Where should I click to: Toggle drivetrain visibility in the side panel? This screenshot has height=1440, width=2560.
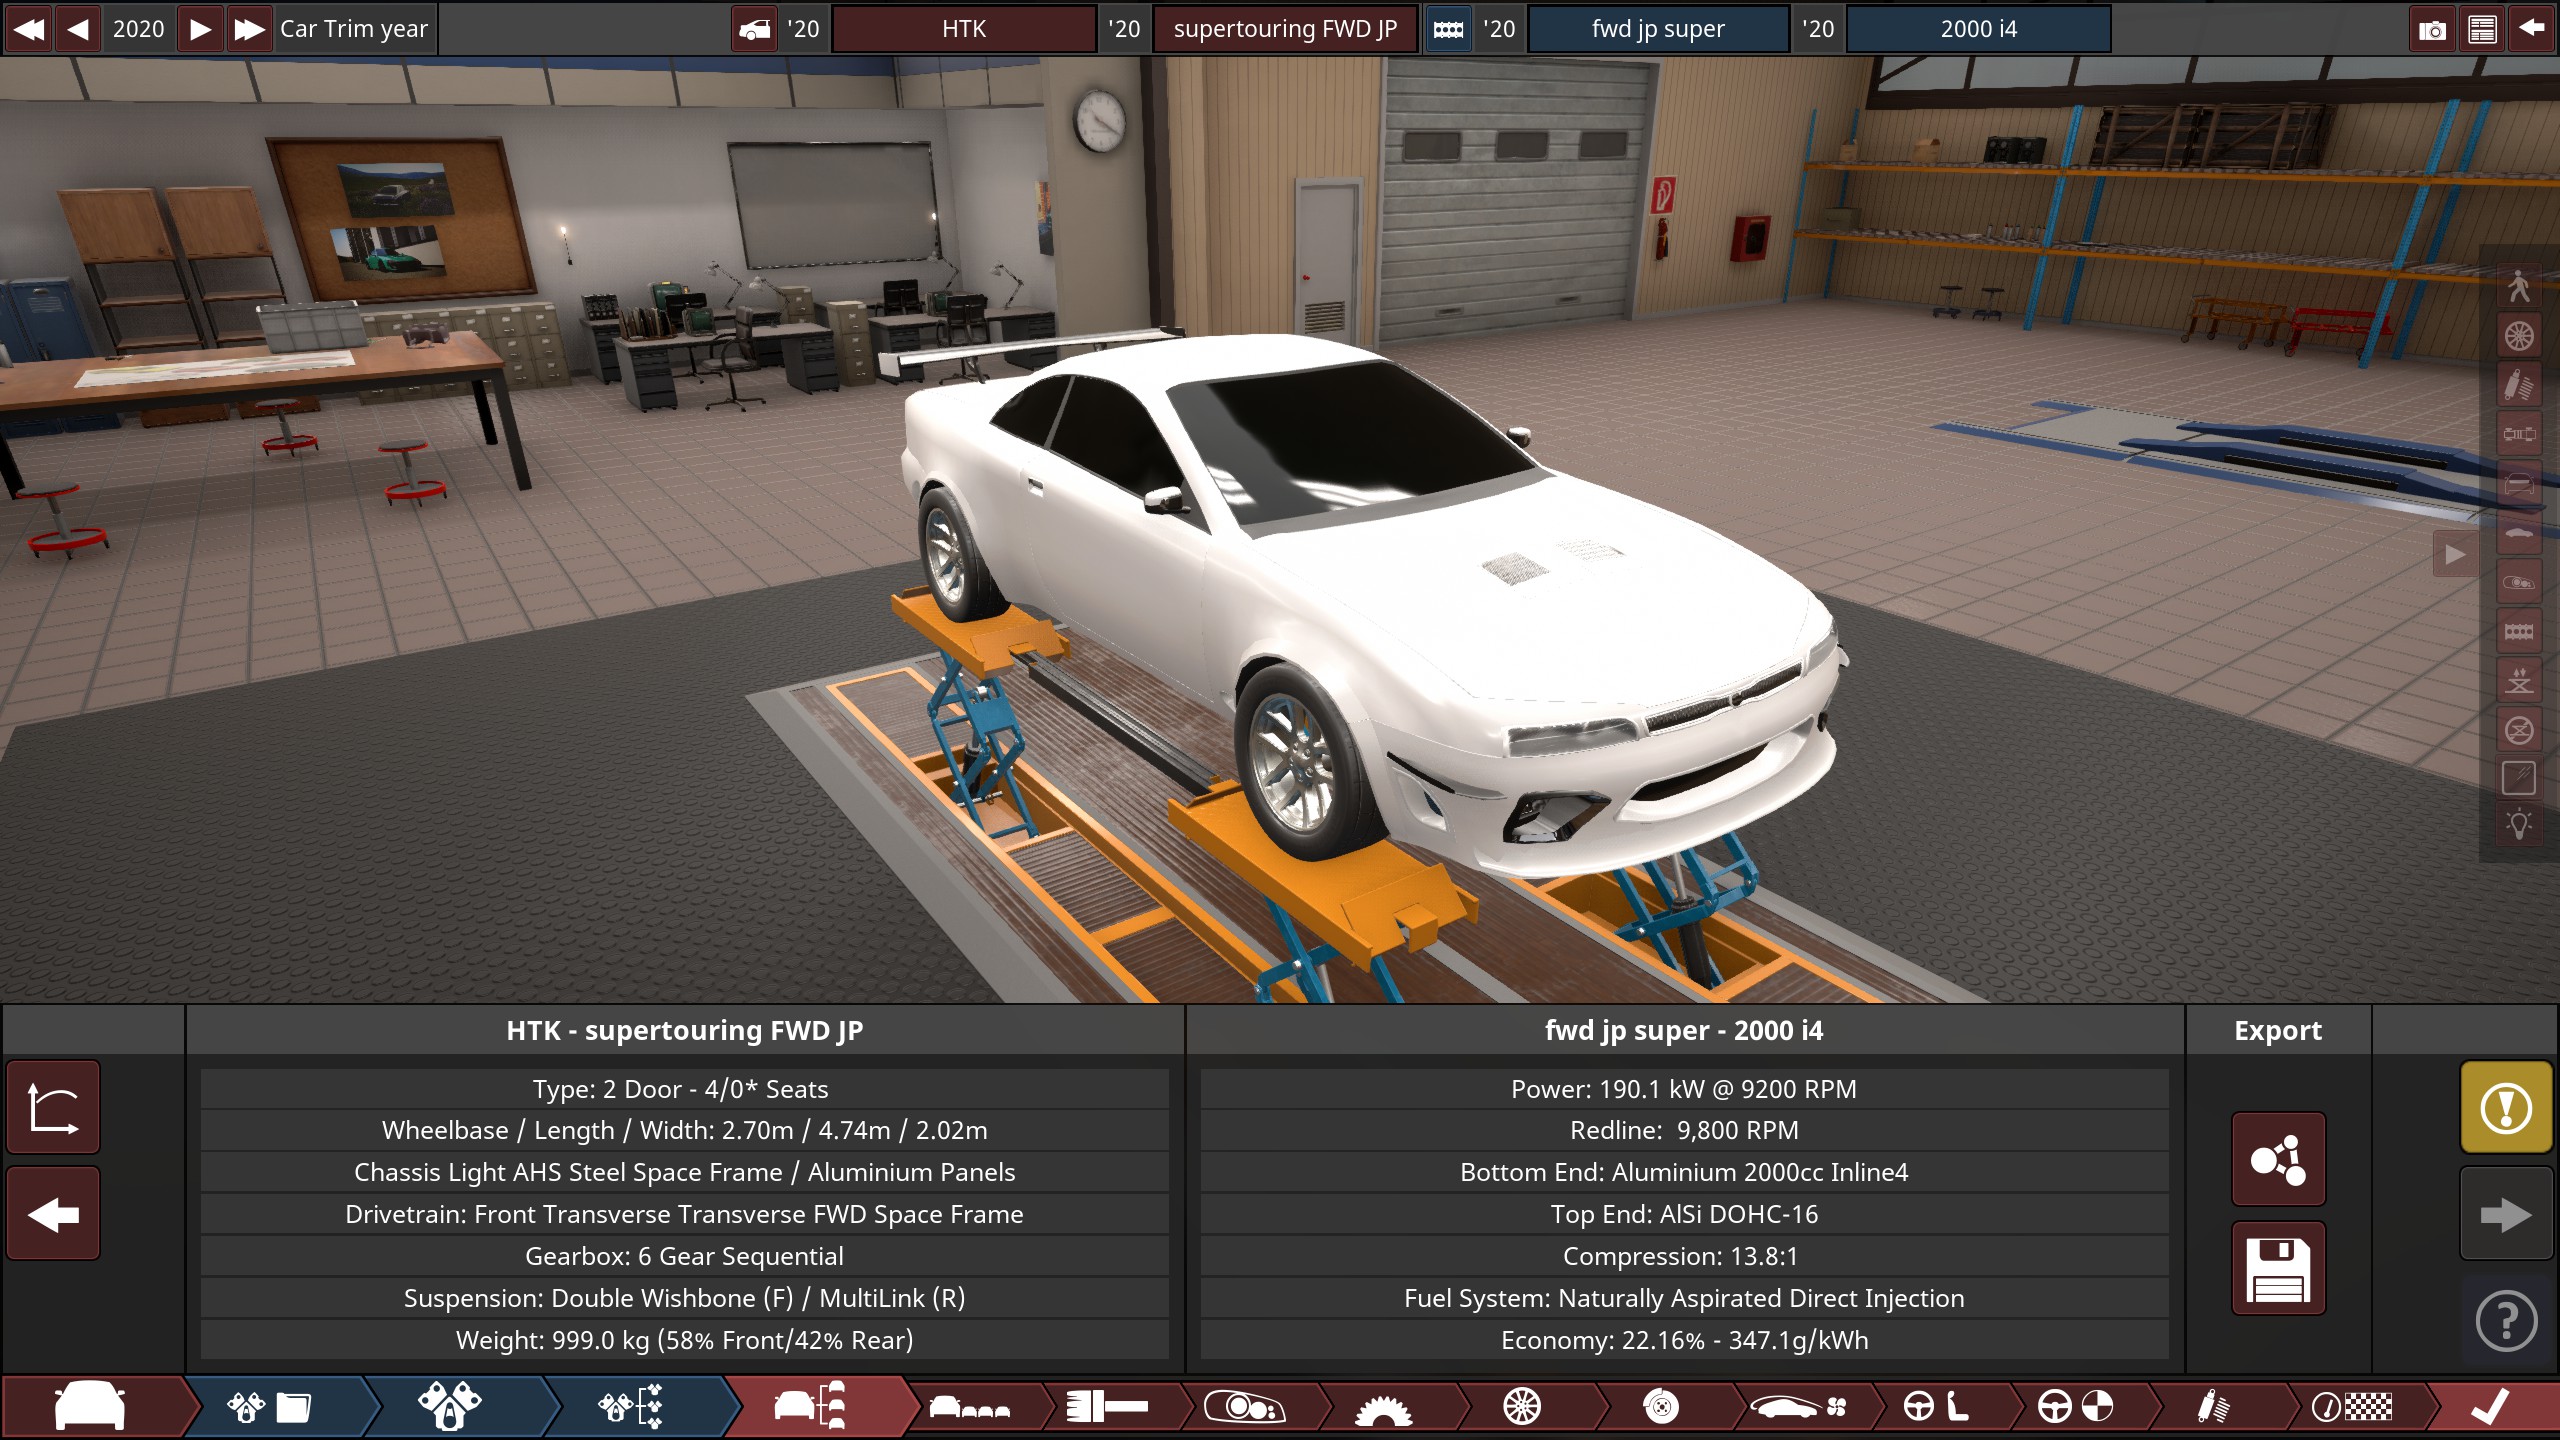tap(2519, 433)
